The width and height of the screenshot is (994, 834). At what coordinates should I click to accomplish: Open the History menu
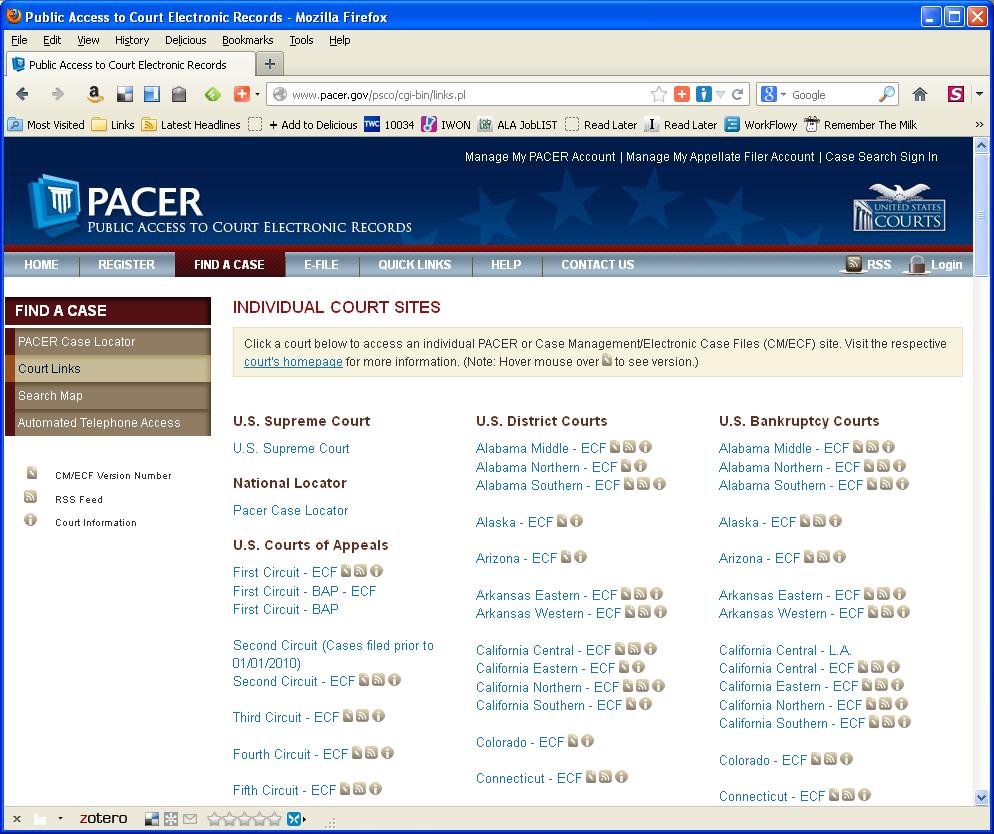(x=132, y=40)
